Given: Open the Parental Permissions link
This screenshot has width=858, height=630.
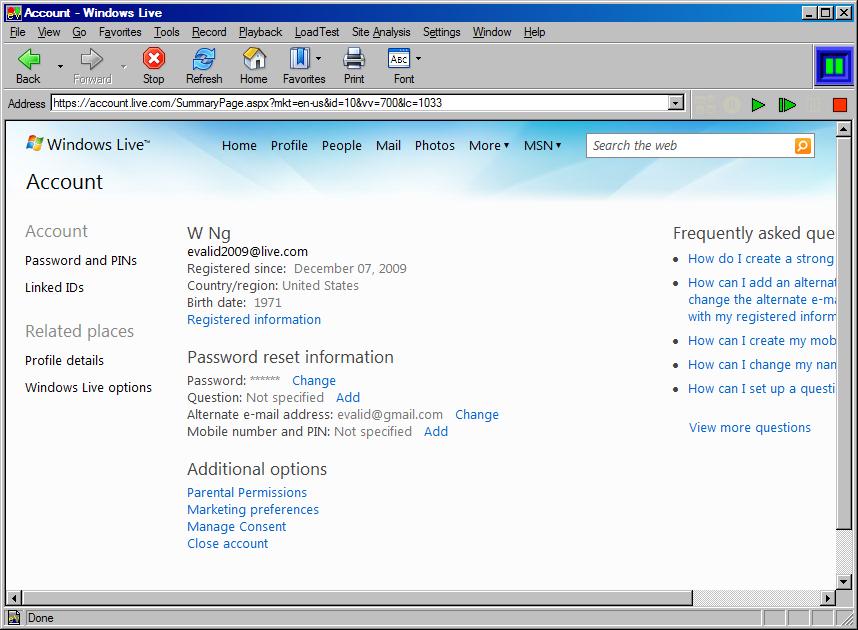Looking at the screenshot, I should pos(247,493).
